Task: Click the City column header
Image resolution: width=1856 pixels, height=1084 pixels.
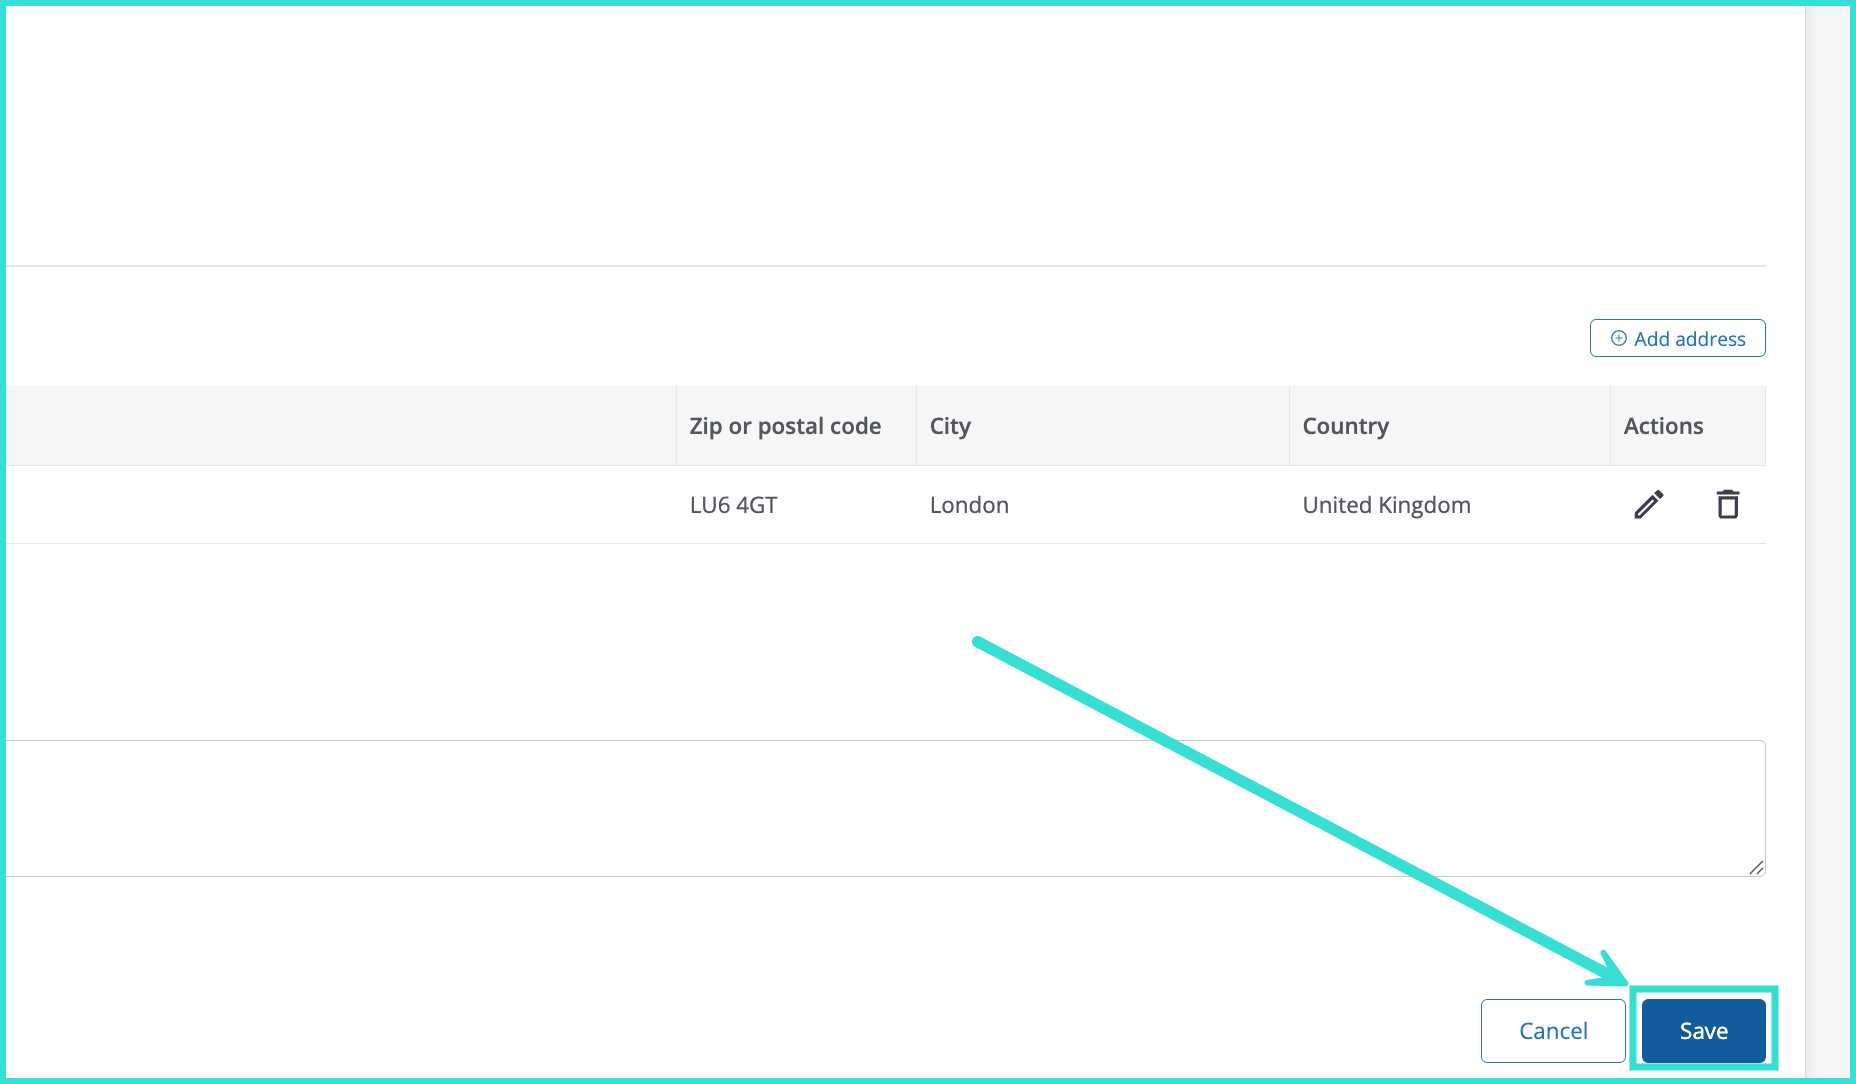Action: click(x=950, y=426)
